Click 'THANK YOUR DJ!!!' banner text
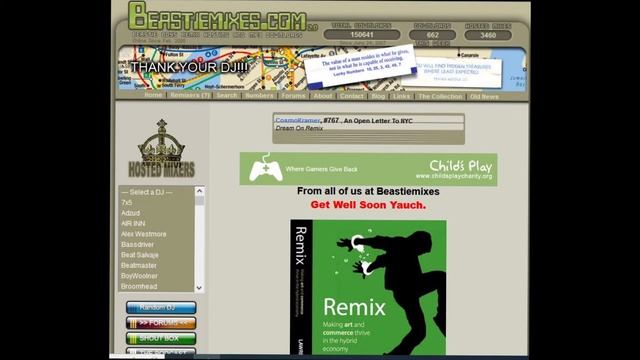The image size is (640, 360). click(x=189, y=67)
